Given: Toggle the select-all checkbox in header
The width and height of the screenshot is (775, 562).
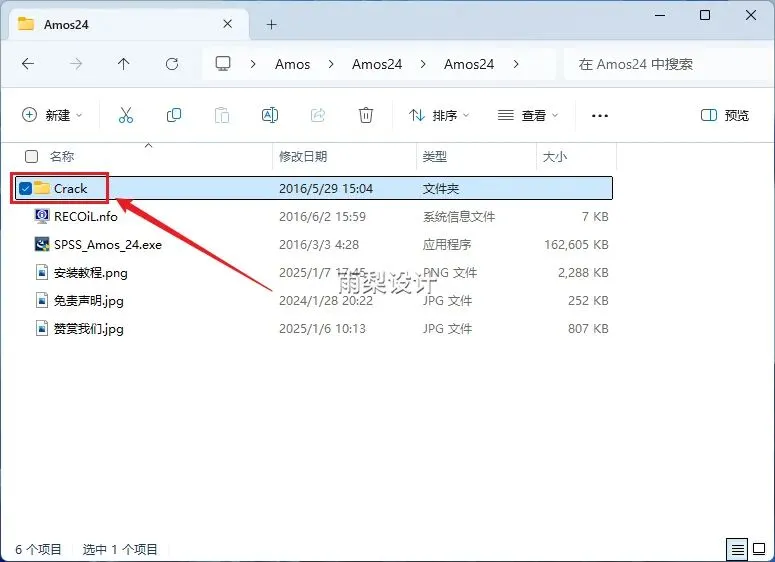Looking at the screenshot, I should (31, 156).
